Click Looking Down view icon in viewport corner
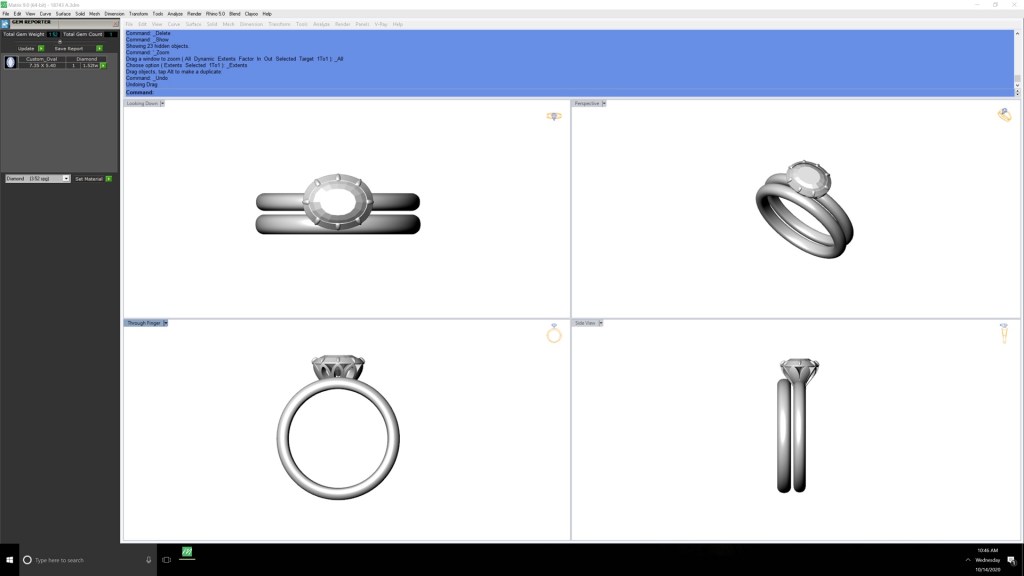The height and width of the screenshot is (576, 1024). [554, 116]
